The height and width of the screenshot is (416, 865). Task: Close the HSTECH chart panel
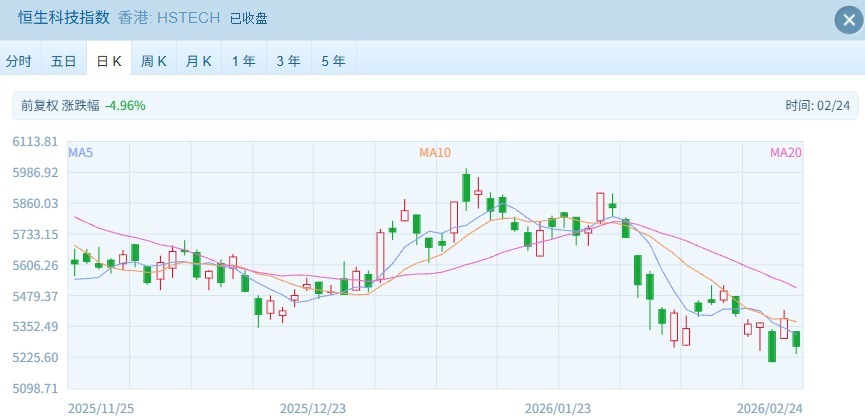846,19
